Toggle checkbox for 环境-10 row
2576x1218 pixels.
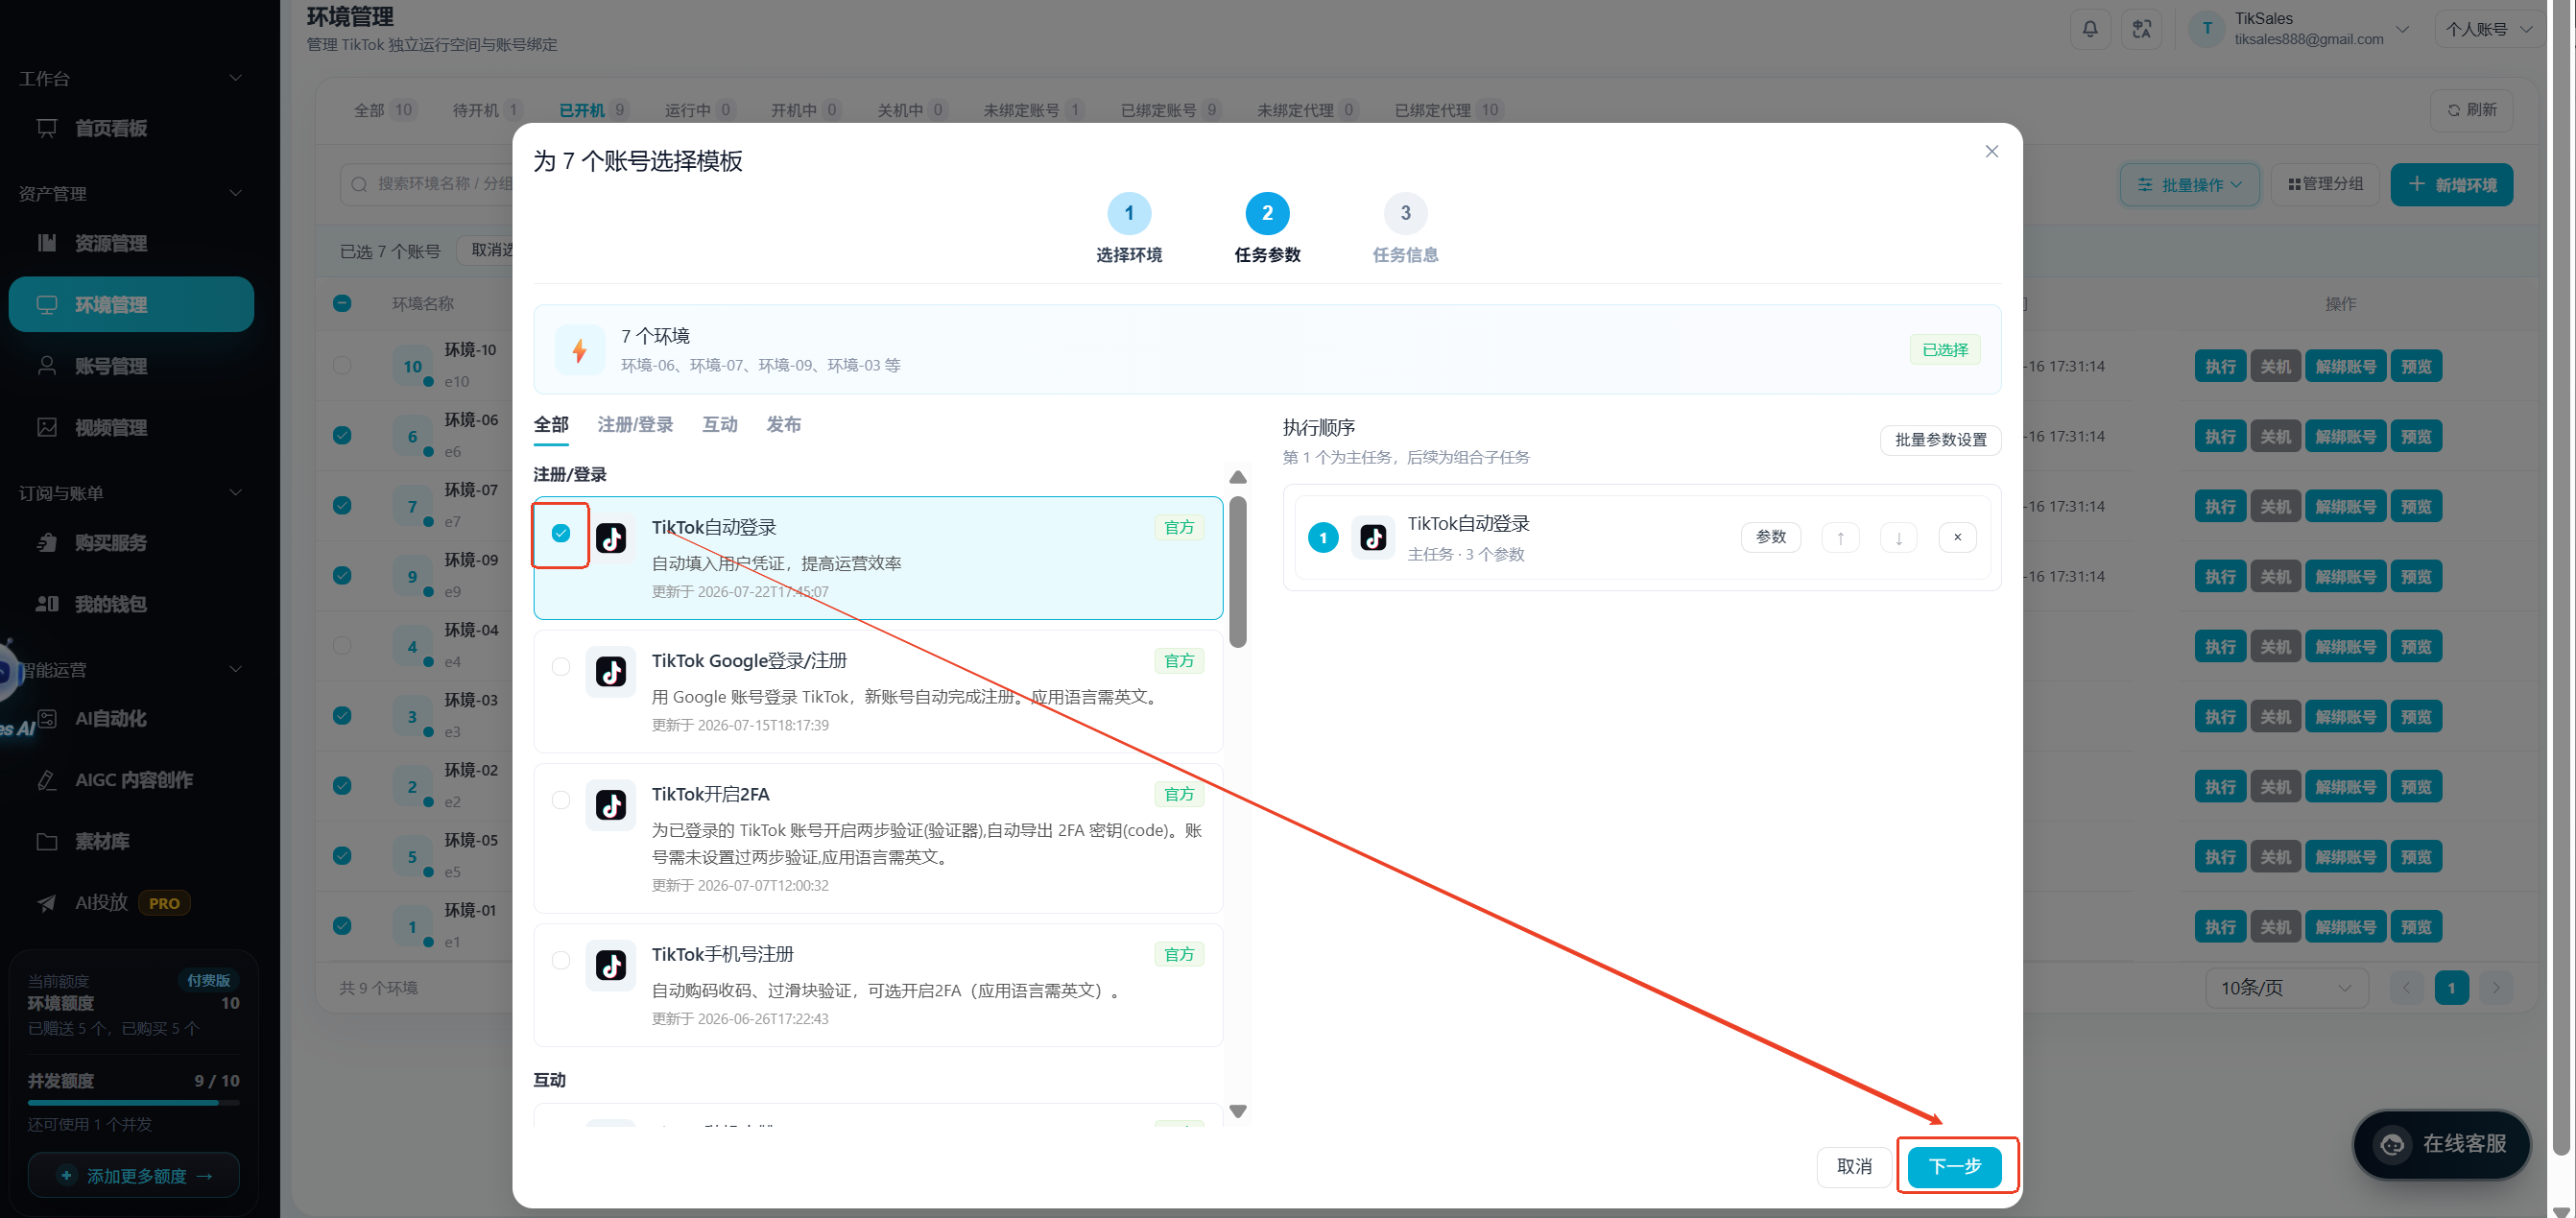coord(342,365)
